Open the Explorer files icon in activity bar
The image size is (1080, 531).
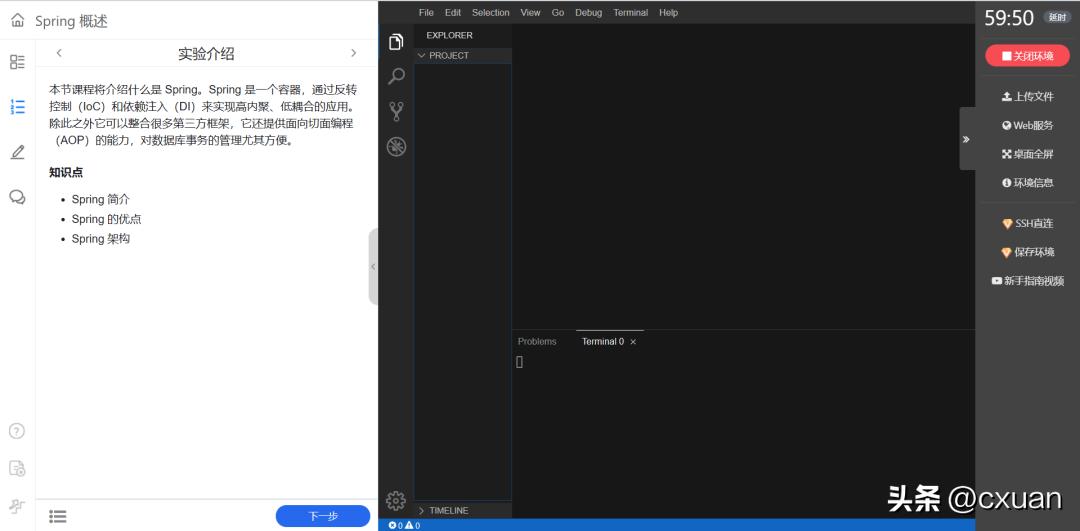pos(396,42)
